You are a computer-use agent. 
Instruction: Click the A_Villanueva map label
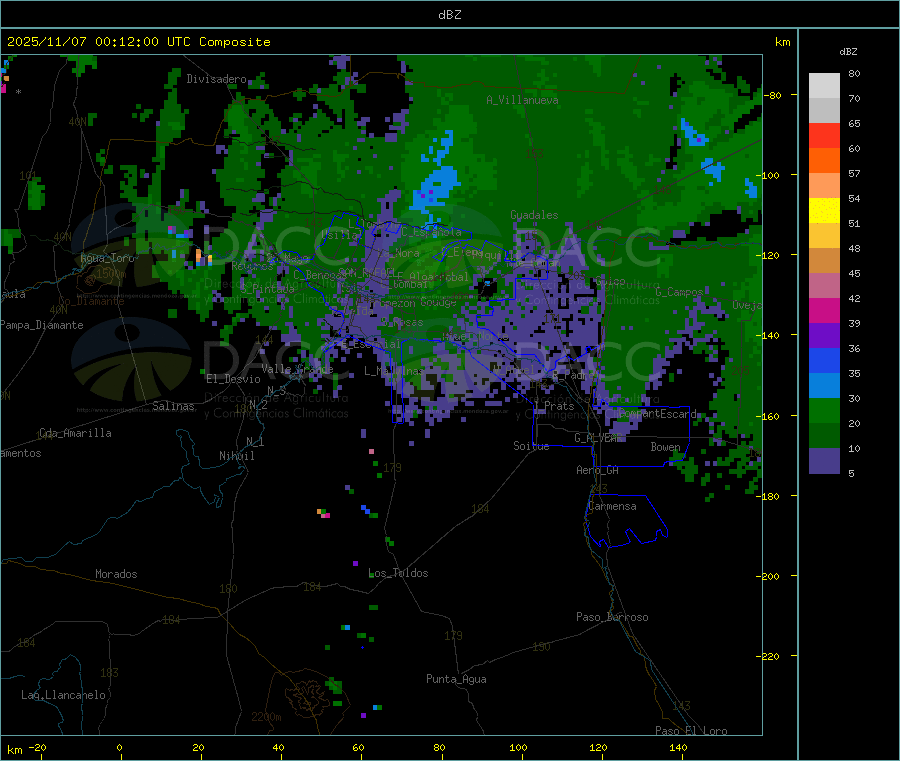pyautogui.click(x=522, y=100)
